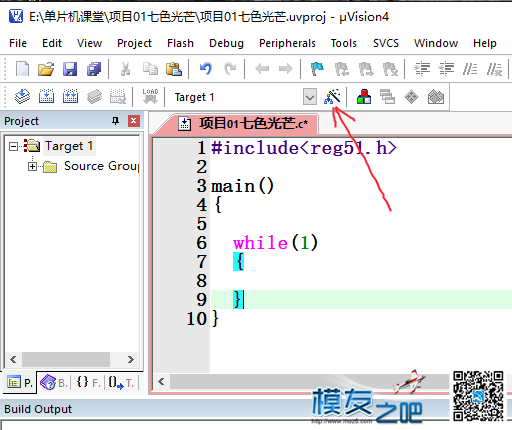Paste from clipboard with Paste icon
The height and width of the screenshot is (430, 512).
(174, 69)
